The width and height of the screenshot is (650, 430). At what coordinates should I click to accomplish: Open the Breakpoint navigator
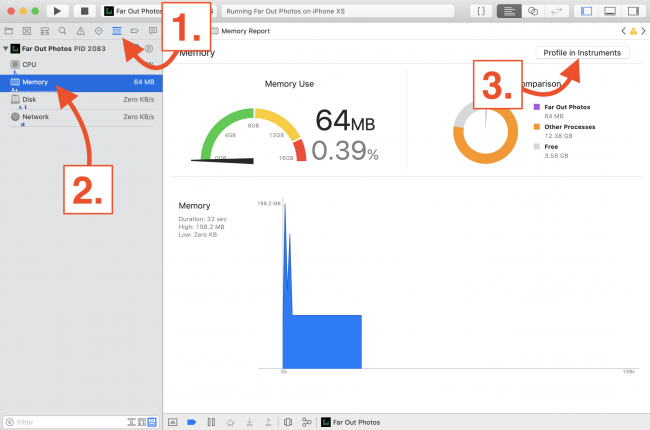[x=134, y=31]
